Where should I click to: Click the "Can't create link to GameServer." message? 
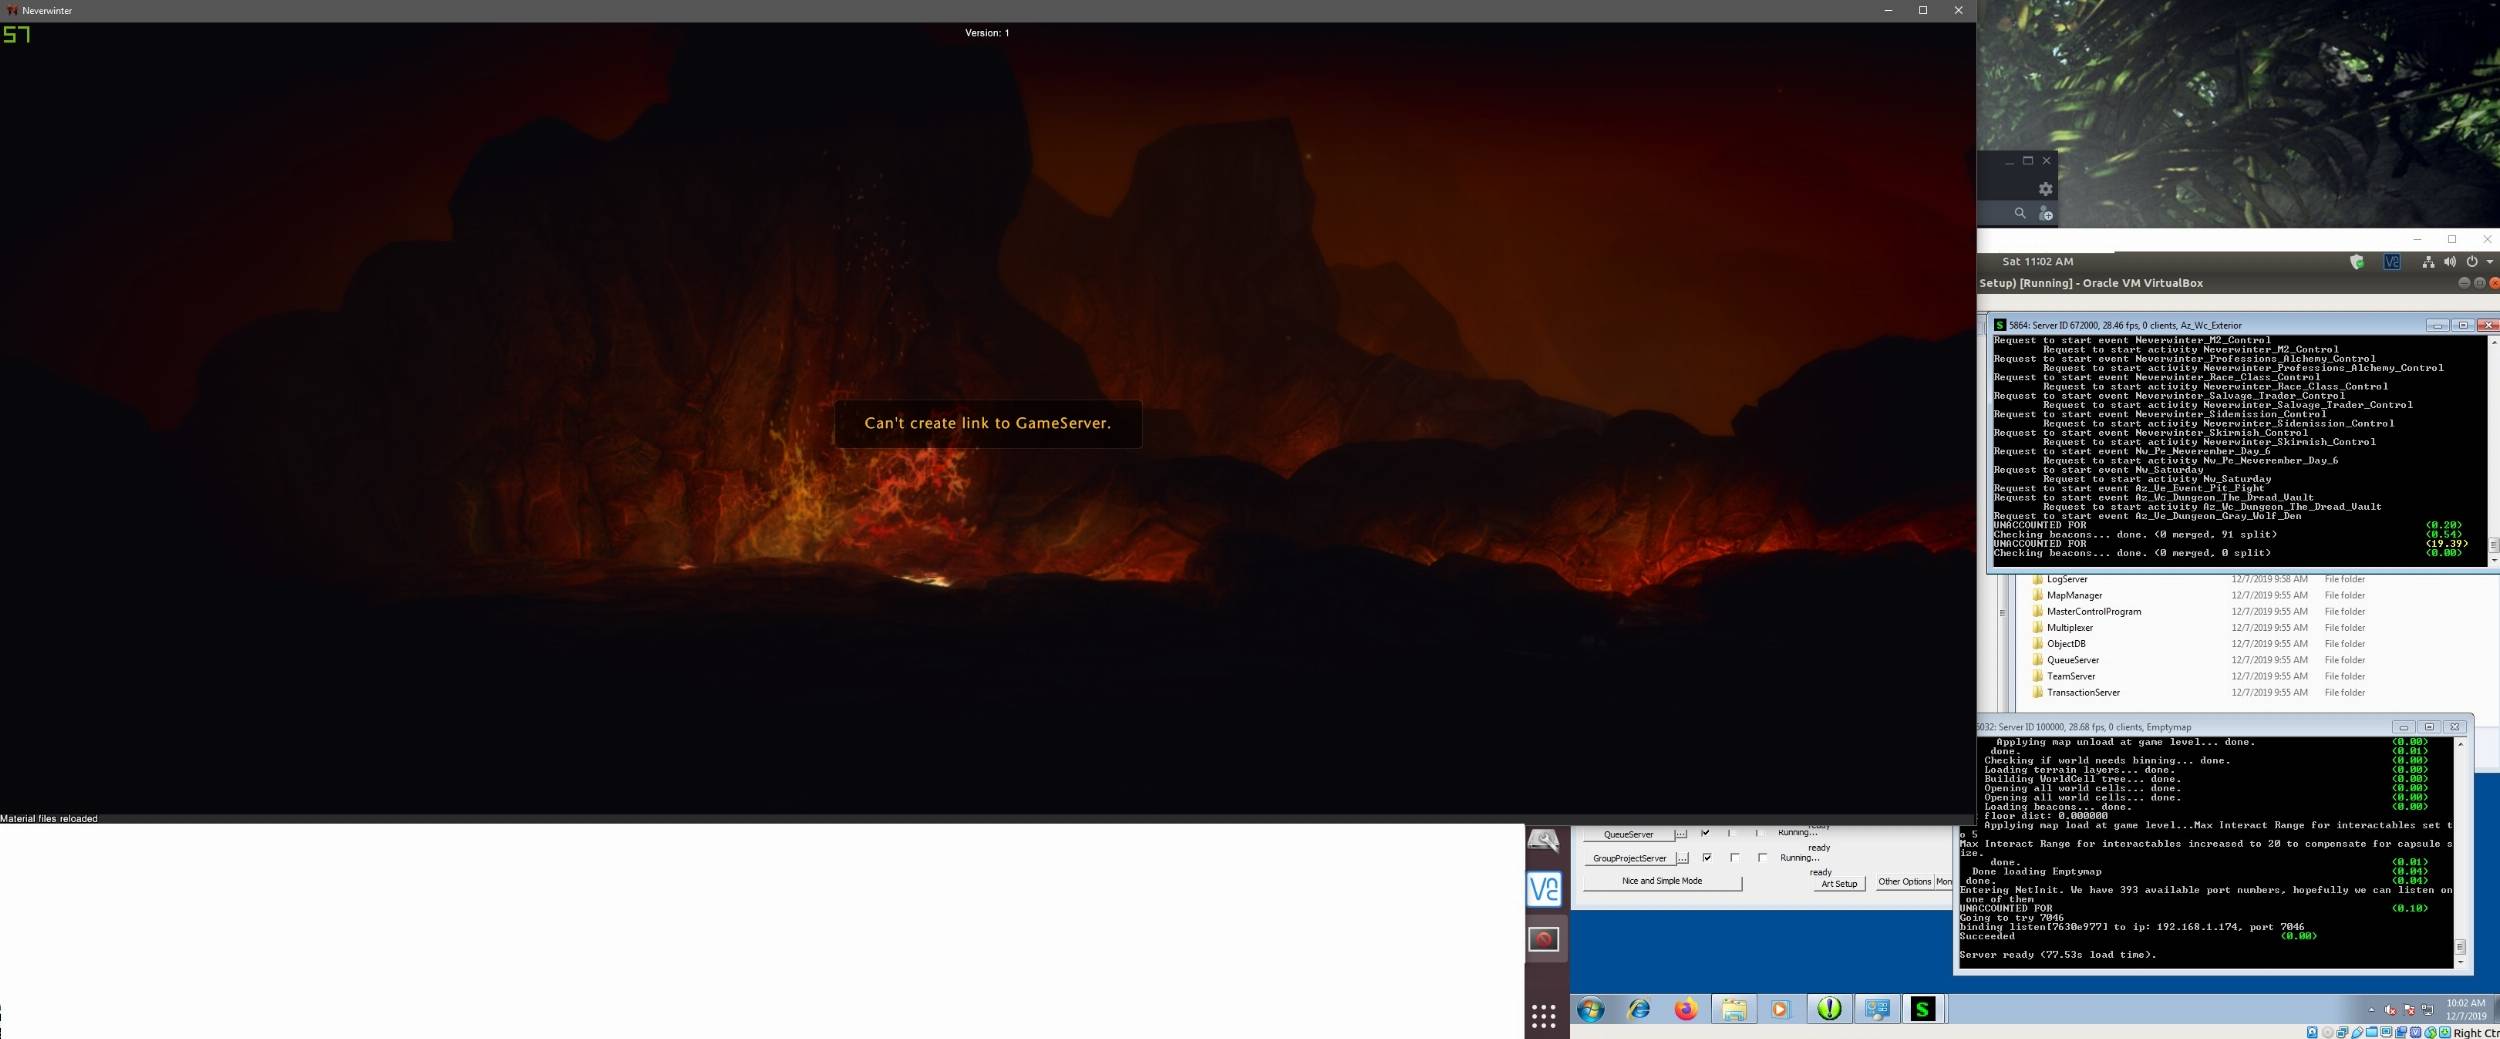point(987,423)
